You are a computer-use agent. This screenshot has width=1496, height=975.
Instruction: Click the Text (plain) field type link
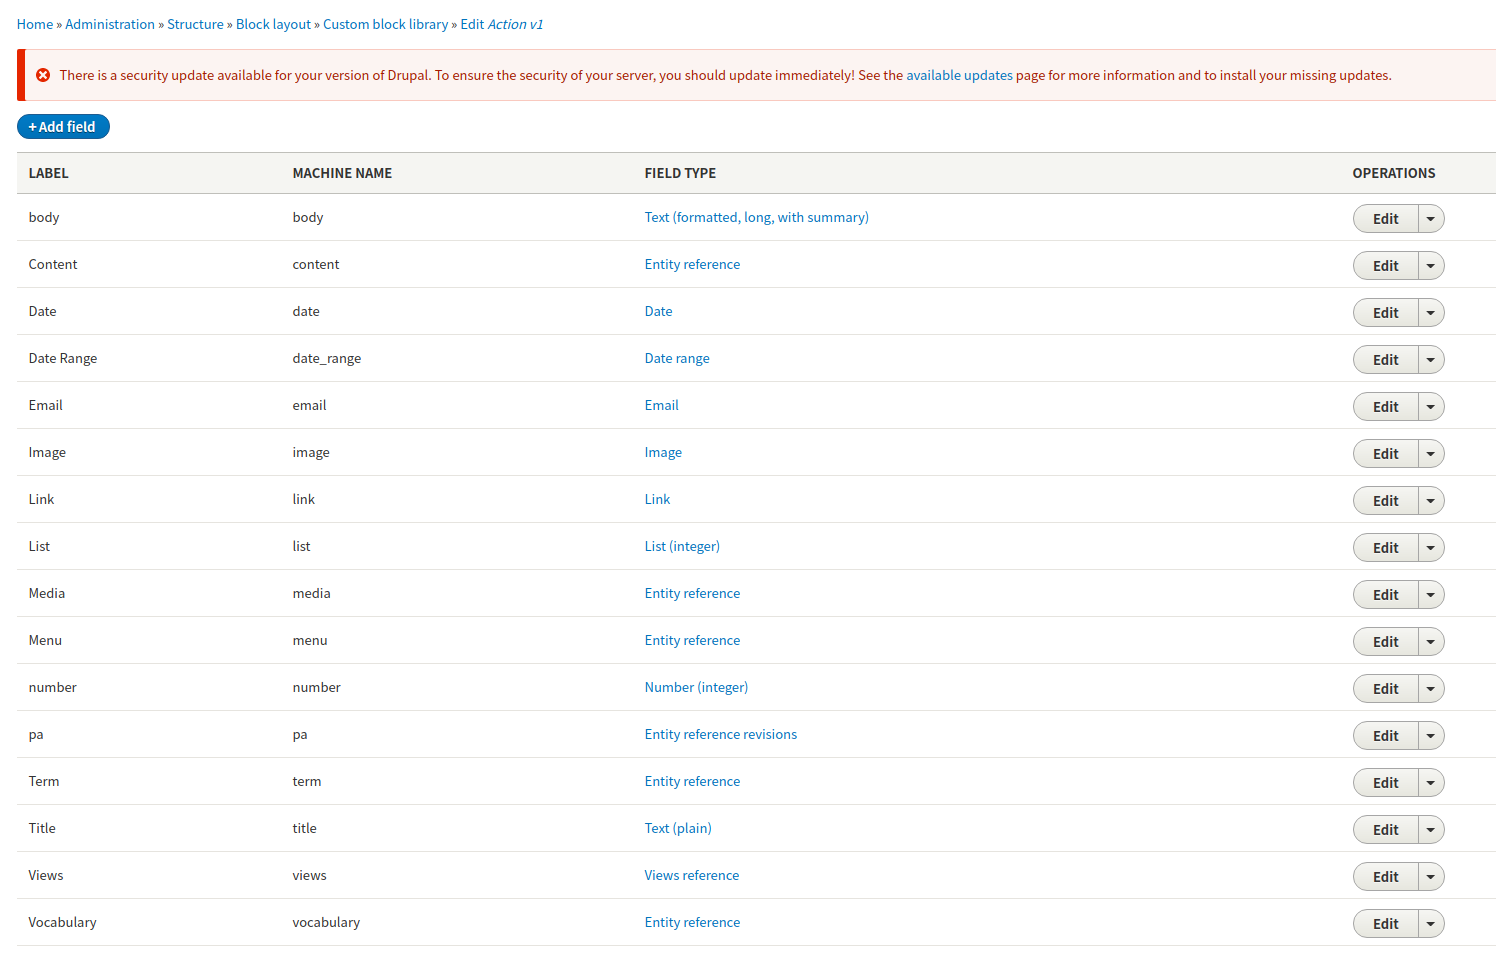[x=678, y=828]
